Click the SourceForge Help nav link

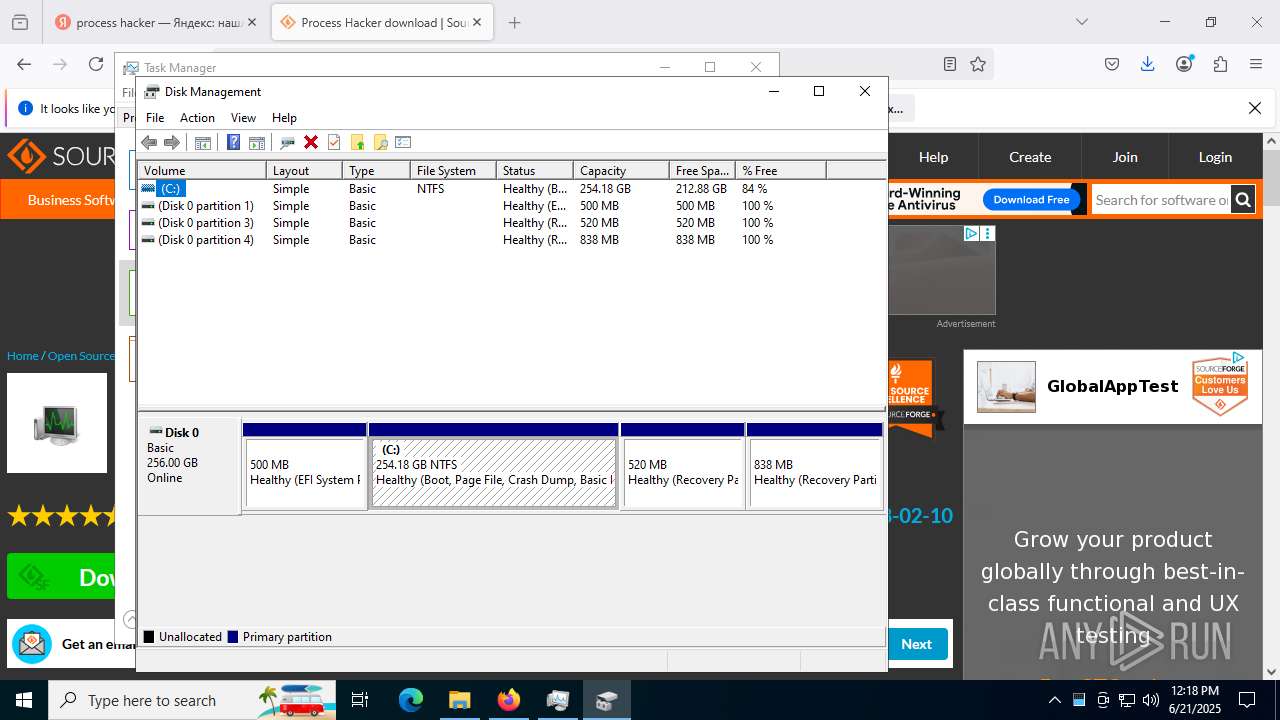point(933,157)
